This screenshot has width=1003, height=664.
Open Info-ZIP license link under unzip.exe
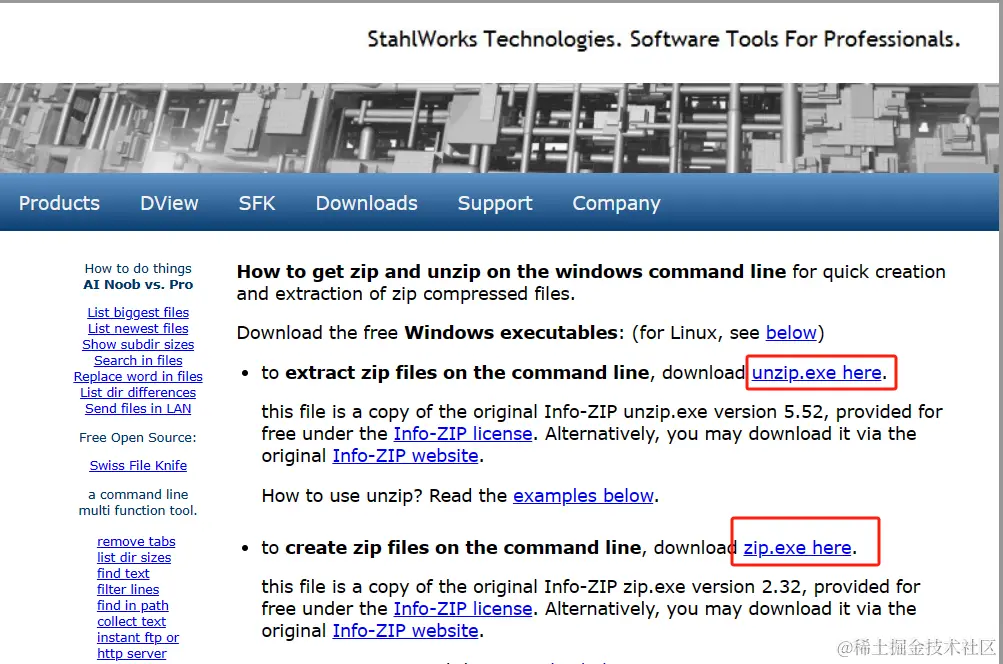pos(462,434)
